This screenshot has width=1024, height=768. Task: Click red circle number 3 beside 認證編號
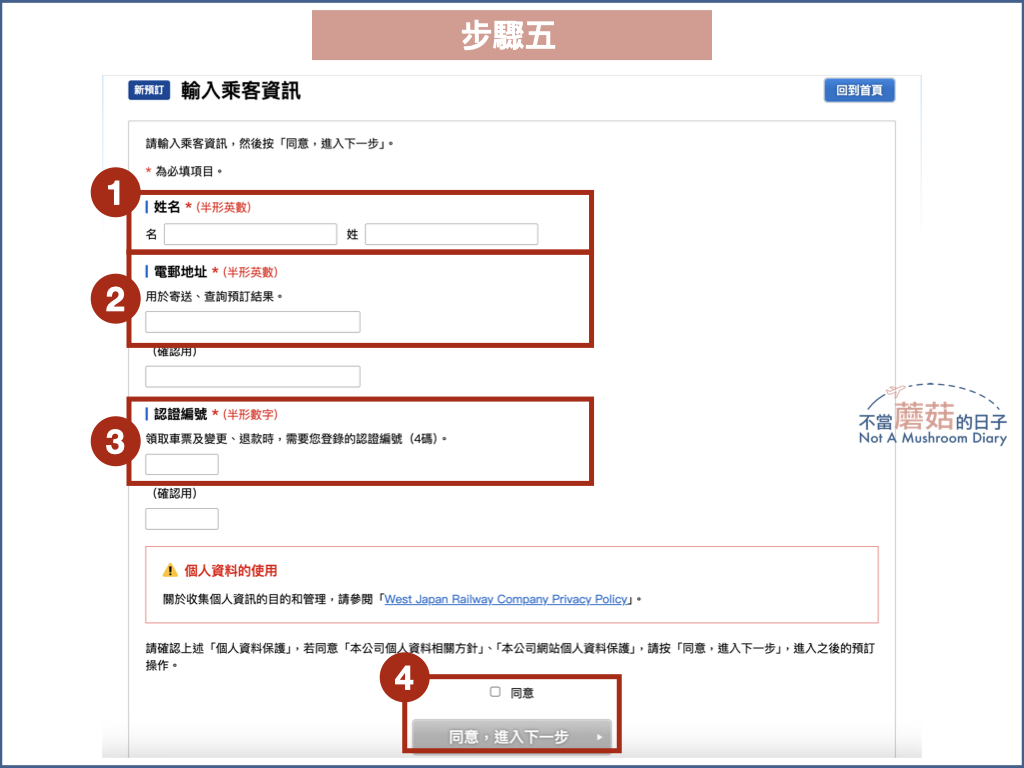(113, 441)
